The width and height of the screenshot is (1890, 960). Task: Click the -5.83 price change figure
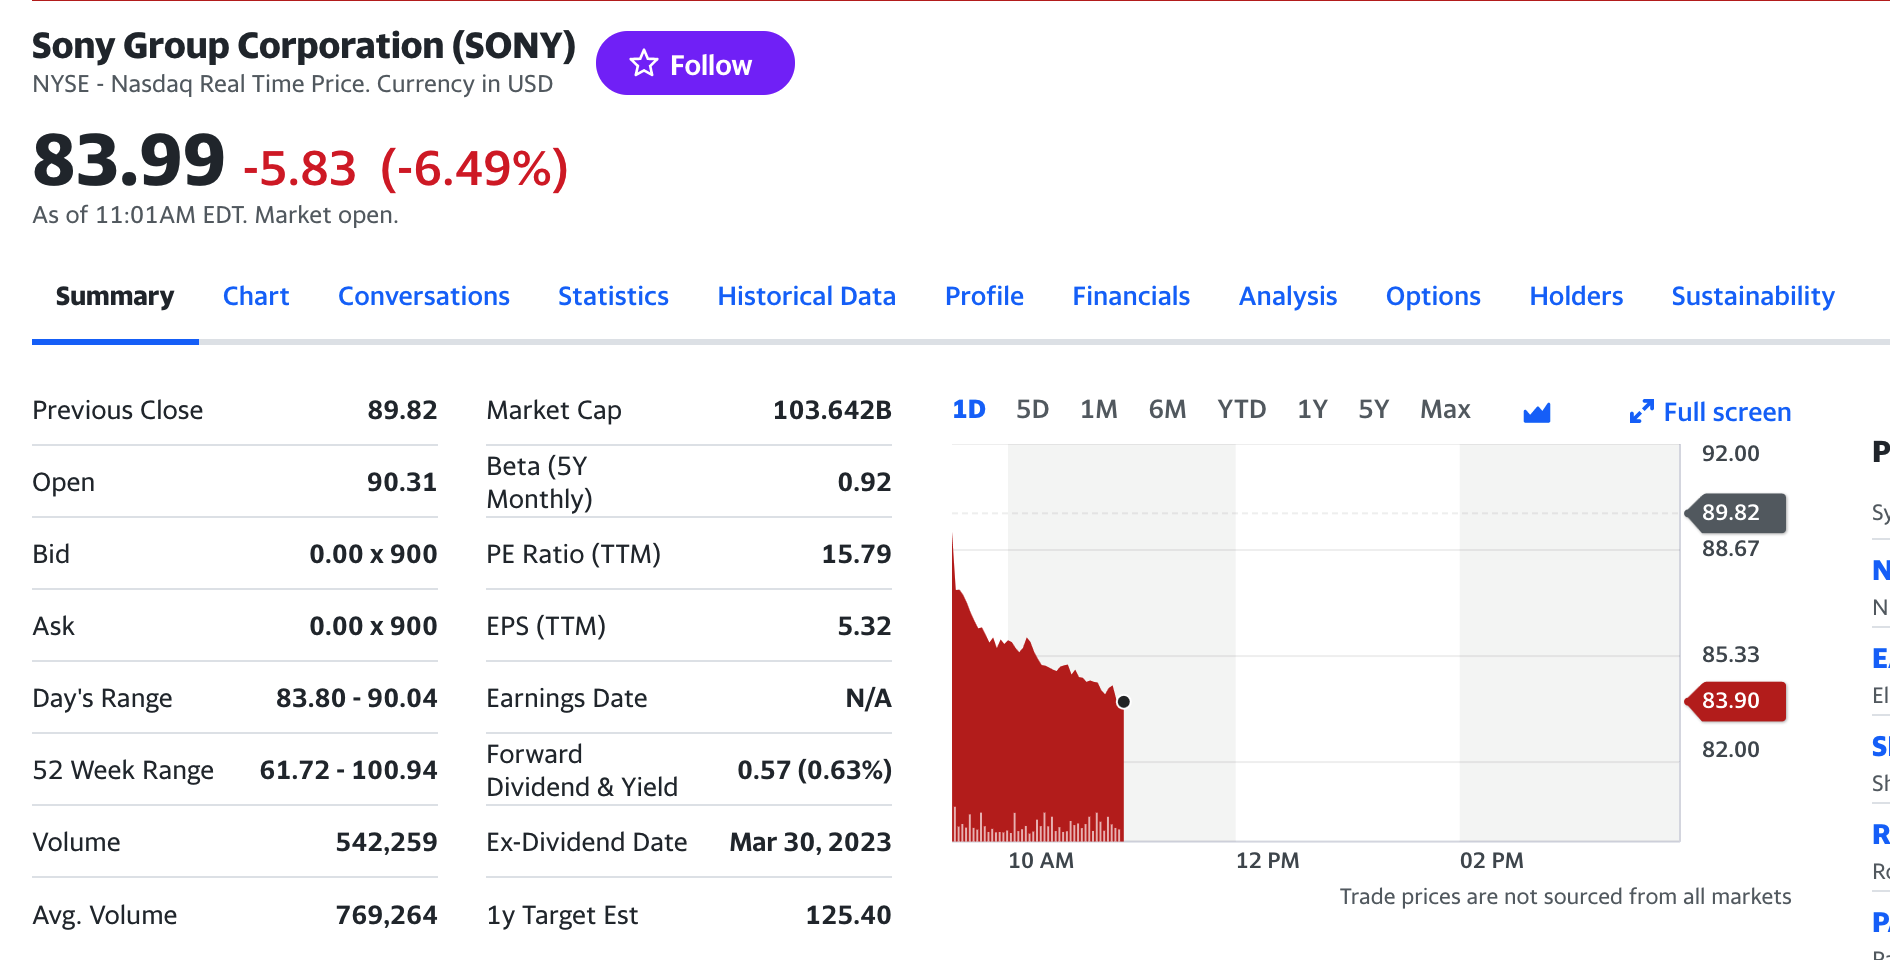300,168
